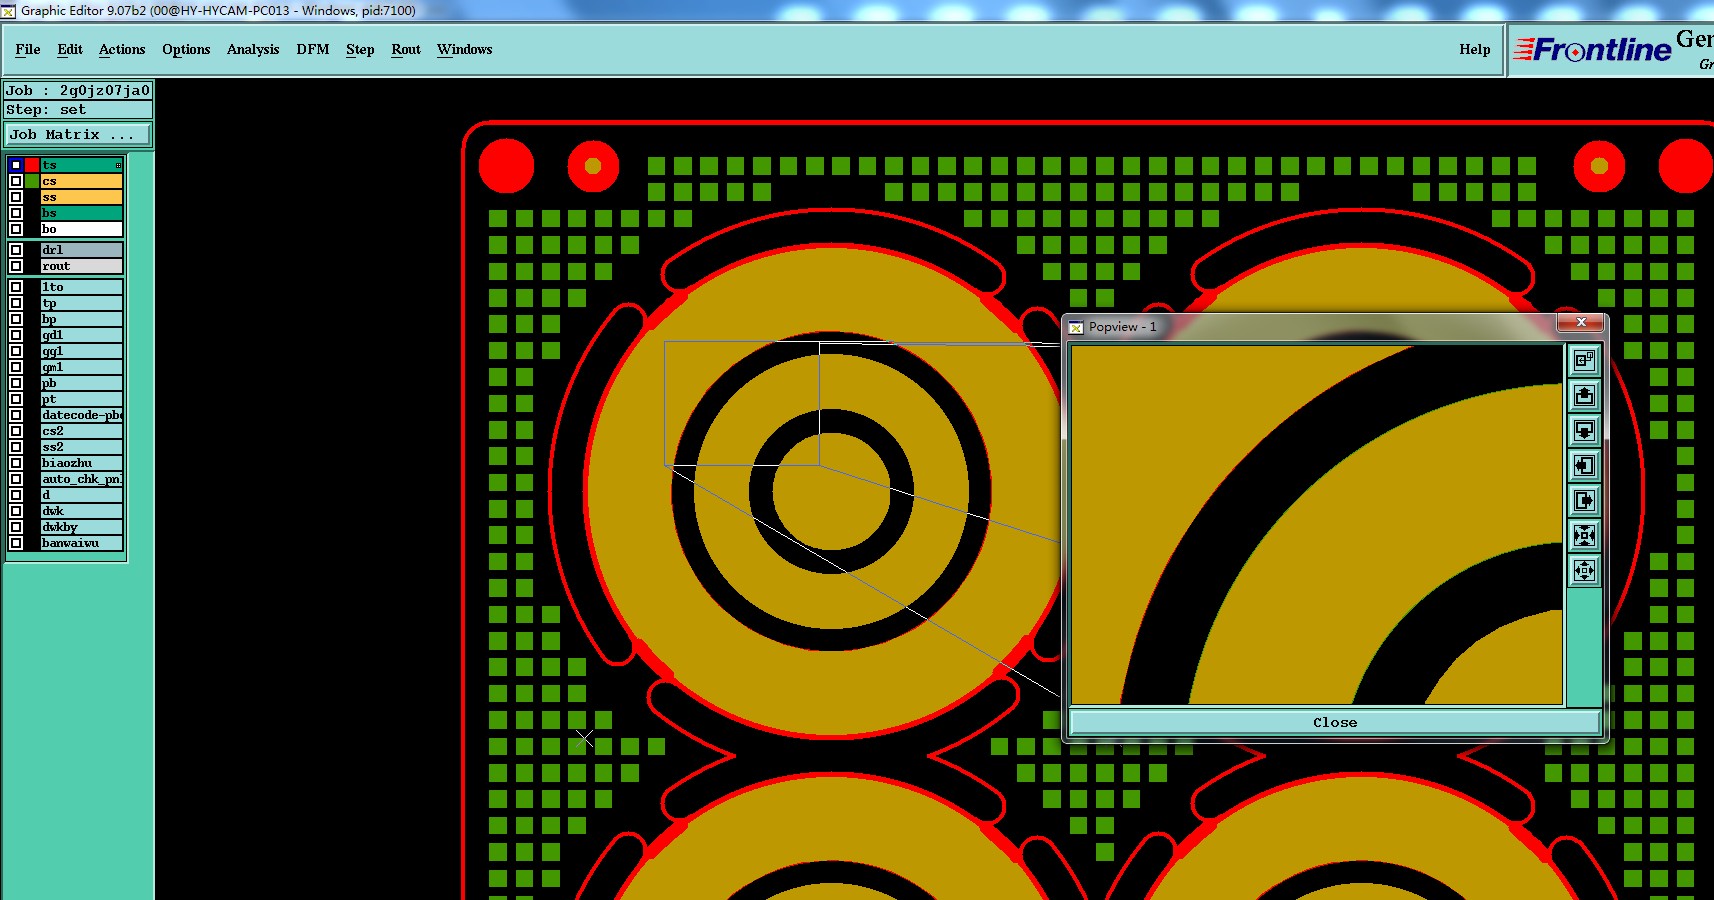The image size is (1714, 900).
Task: Click popview zoom-in converging arrows icon
Action: pos(1584,535)
